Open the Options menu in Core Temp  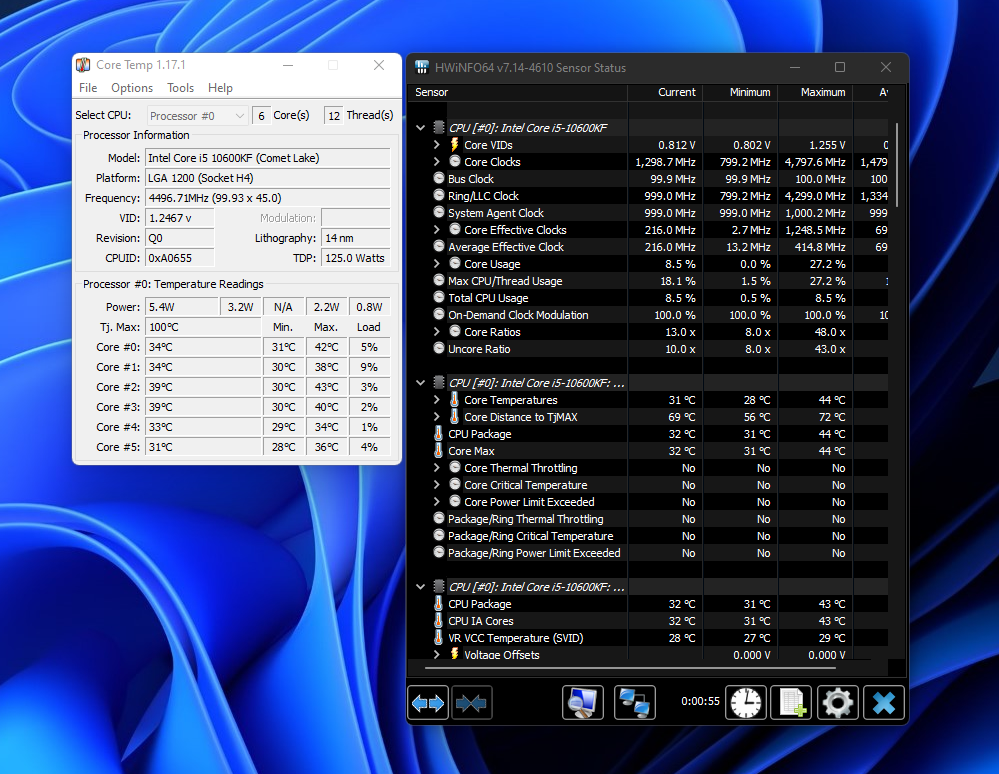132,88
